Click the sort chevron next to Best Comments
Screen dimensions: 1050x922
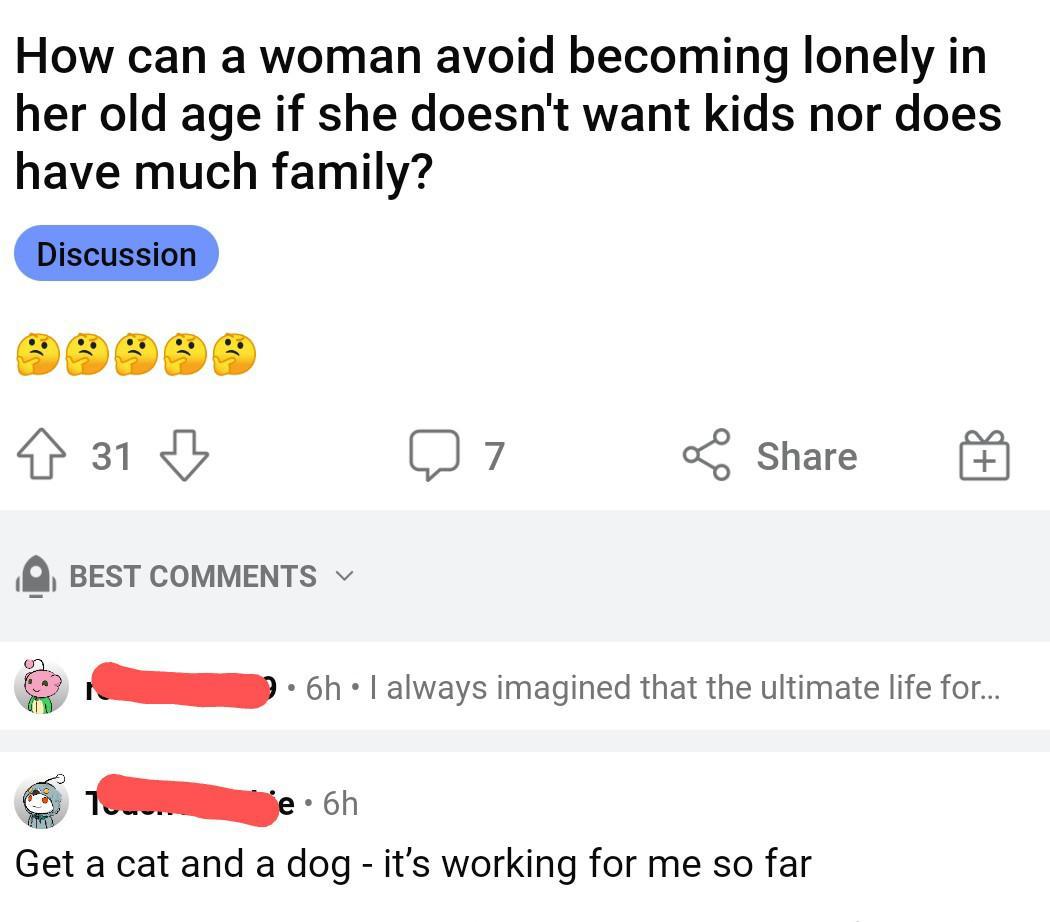coord(344,577)
